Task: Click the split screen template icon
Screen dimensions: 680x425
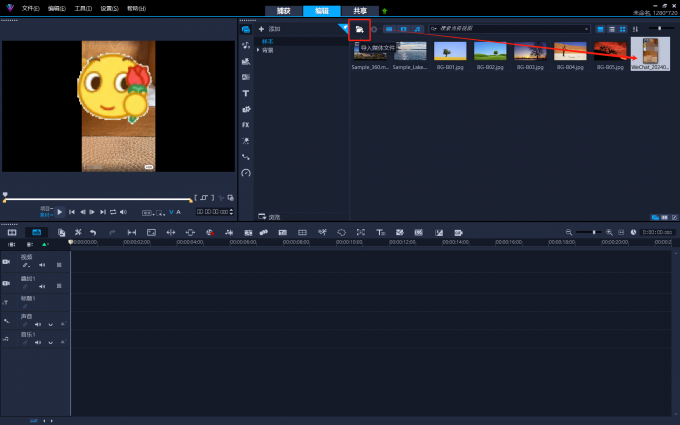Action: [x=302, y=232]
